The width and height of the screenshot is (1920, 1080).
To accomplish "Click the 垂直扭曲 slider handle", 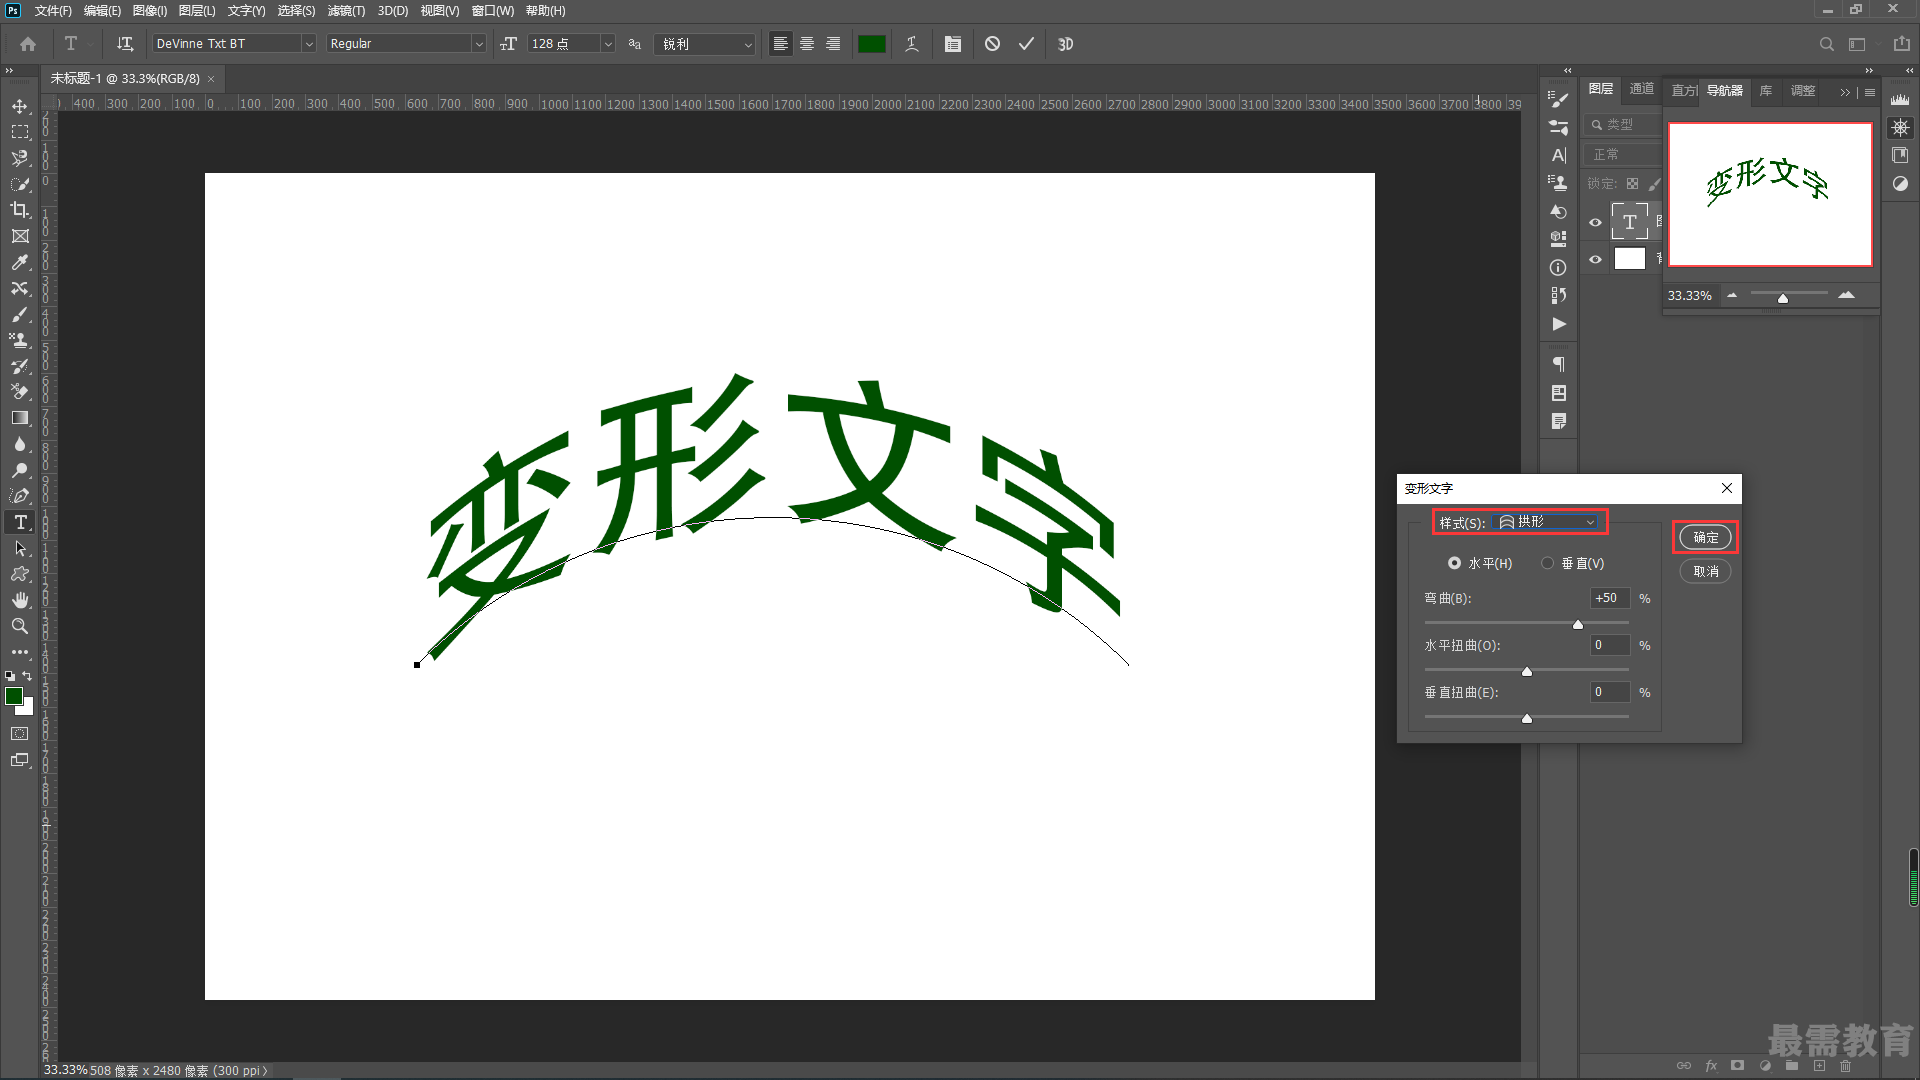I will 1527,719.
